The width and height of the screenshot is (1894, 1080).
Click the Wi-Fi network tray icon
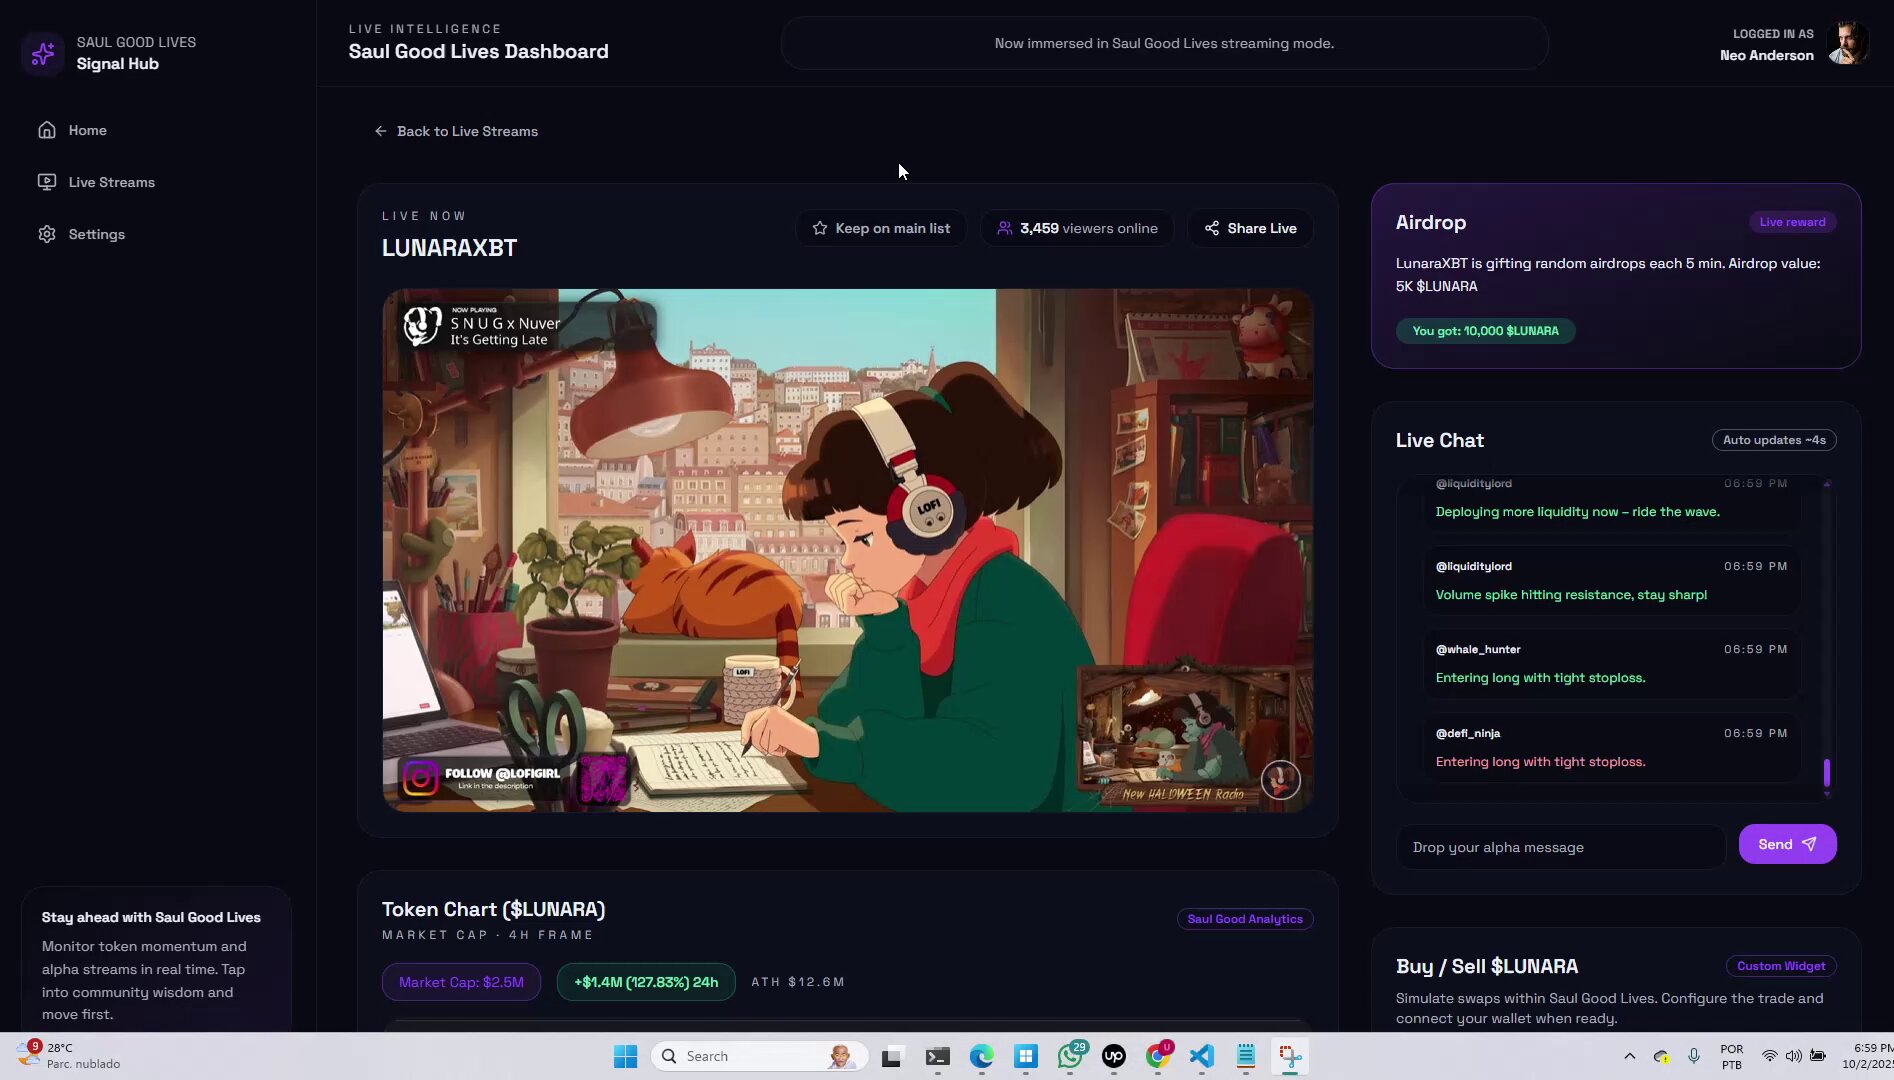(x=1769, y=1056)
